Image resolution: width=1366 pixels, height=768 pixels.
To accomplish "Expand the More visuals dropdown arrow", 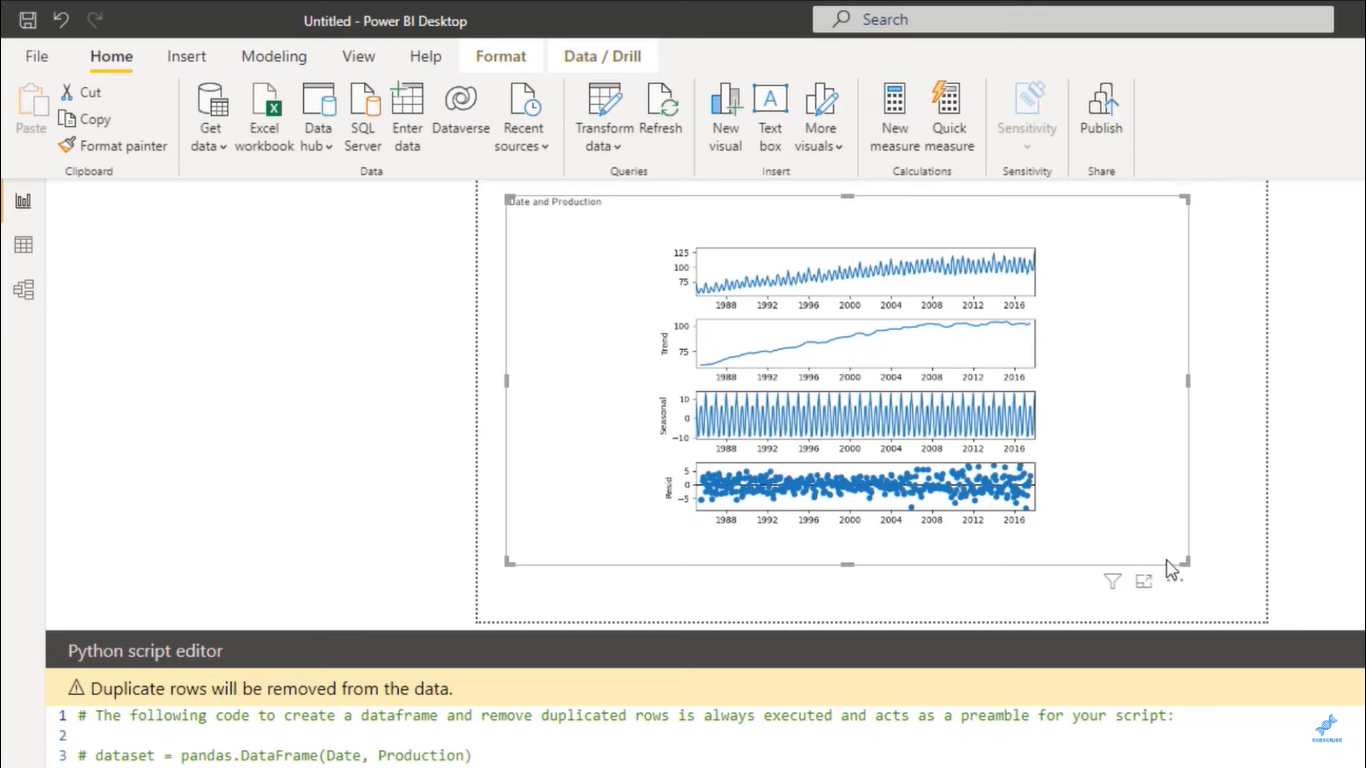I will (x=839, y=147).
